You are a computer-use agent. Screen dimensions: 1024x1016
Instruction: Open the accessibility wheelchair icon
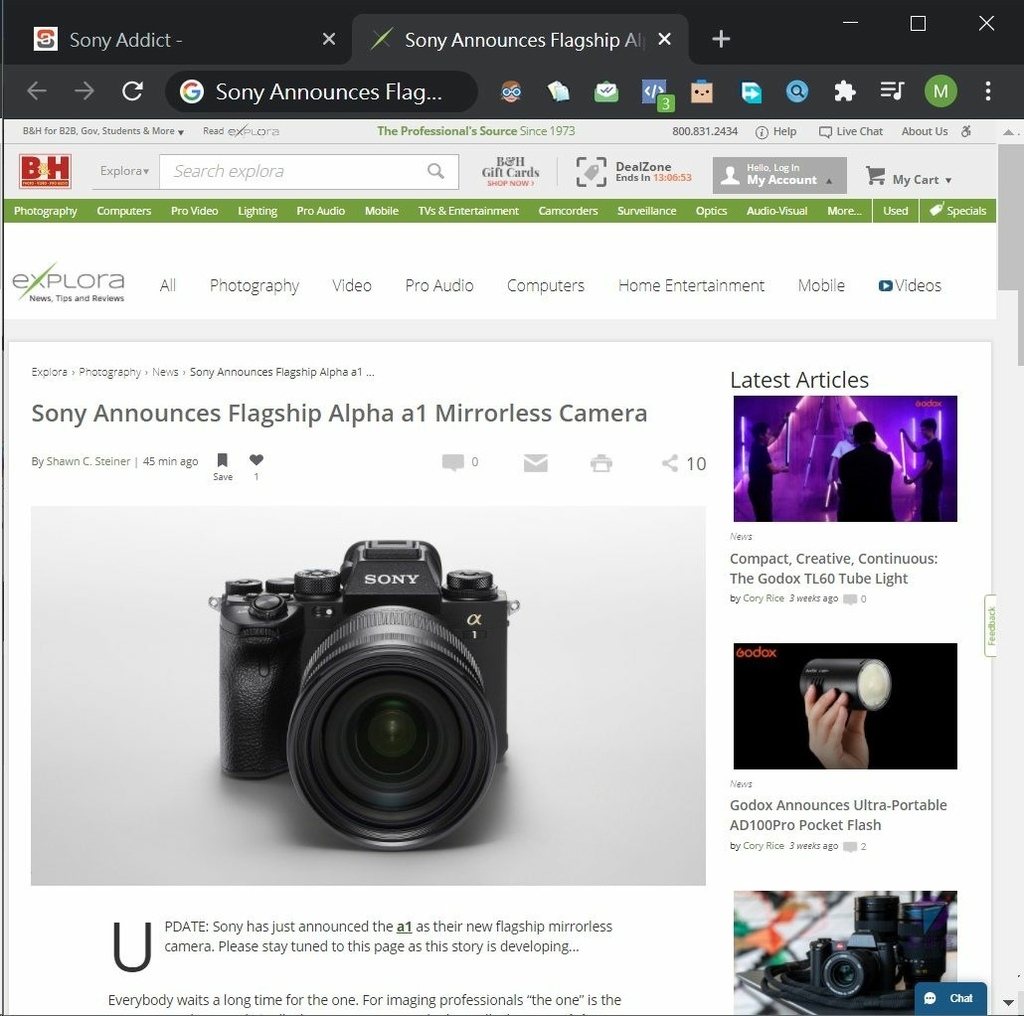(x=966, y=131)
